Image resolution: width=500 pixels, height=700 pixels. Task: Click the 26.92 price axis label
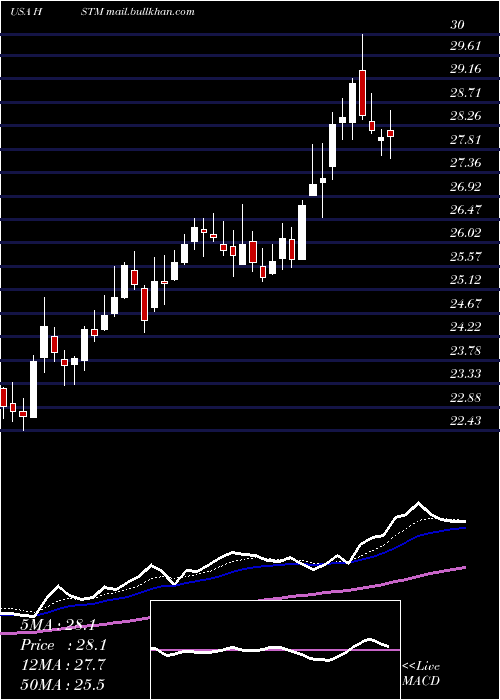click(x=466, y=187)
